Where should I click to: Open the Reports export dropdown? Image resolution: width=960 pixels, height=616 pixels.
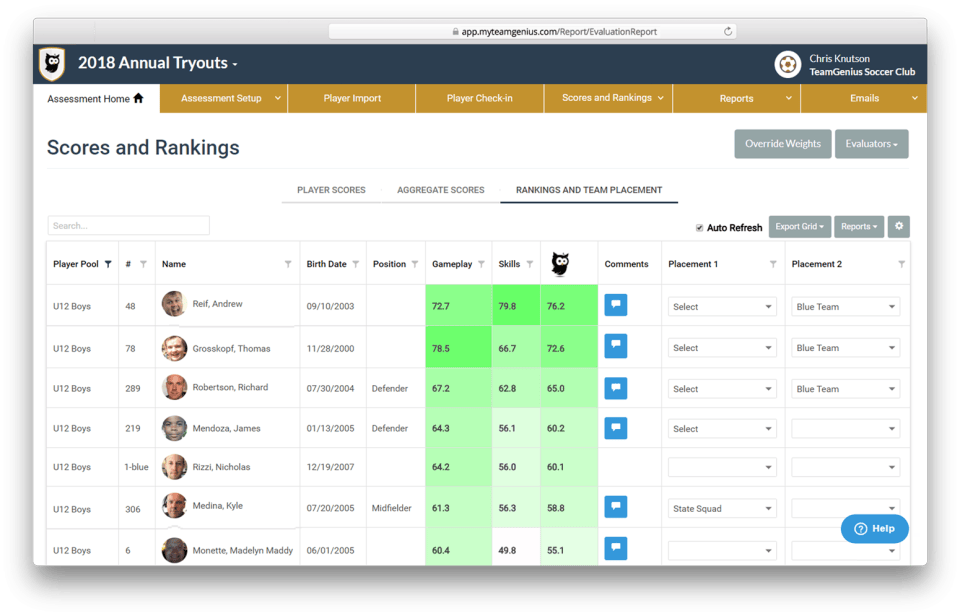858,226
